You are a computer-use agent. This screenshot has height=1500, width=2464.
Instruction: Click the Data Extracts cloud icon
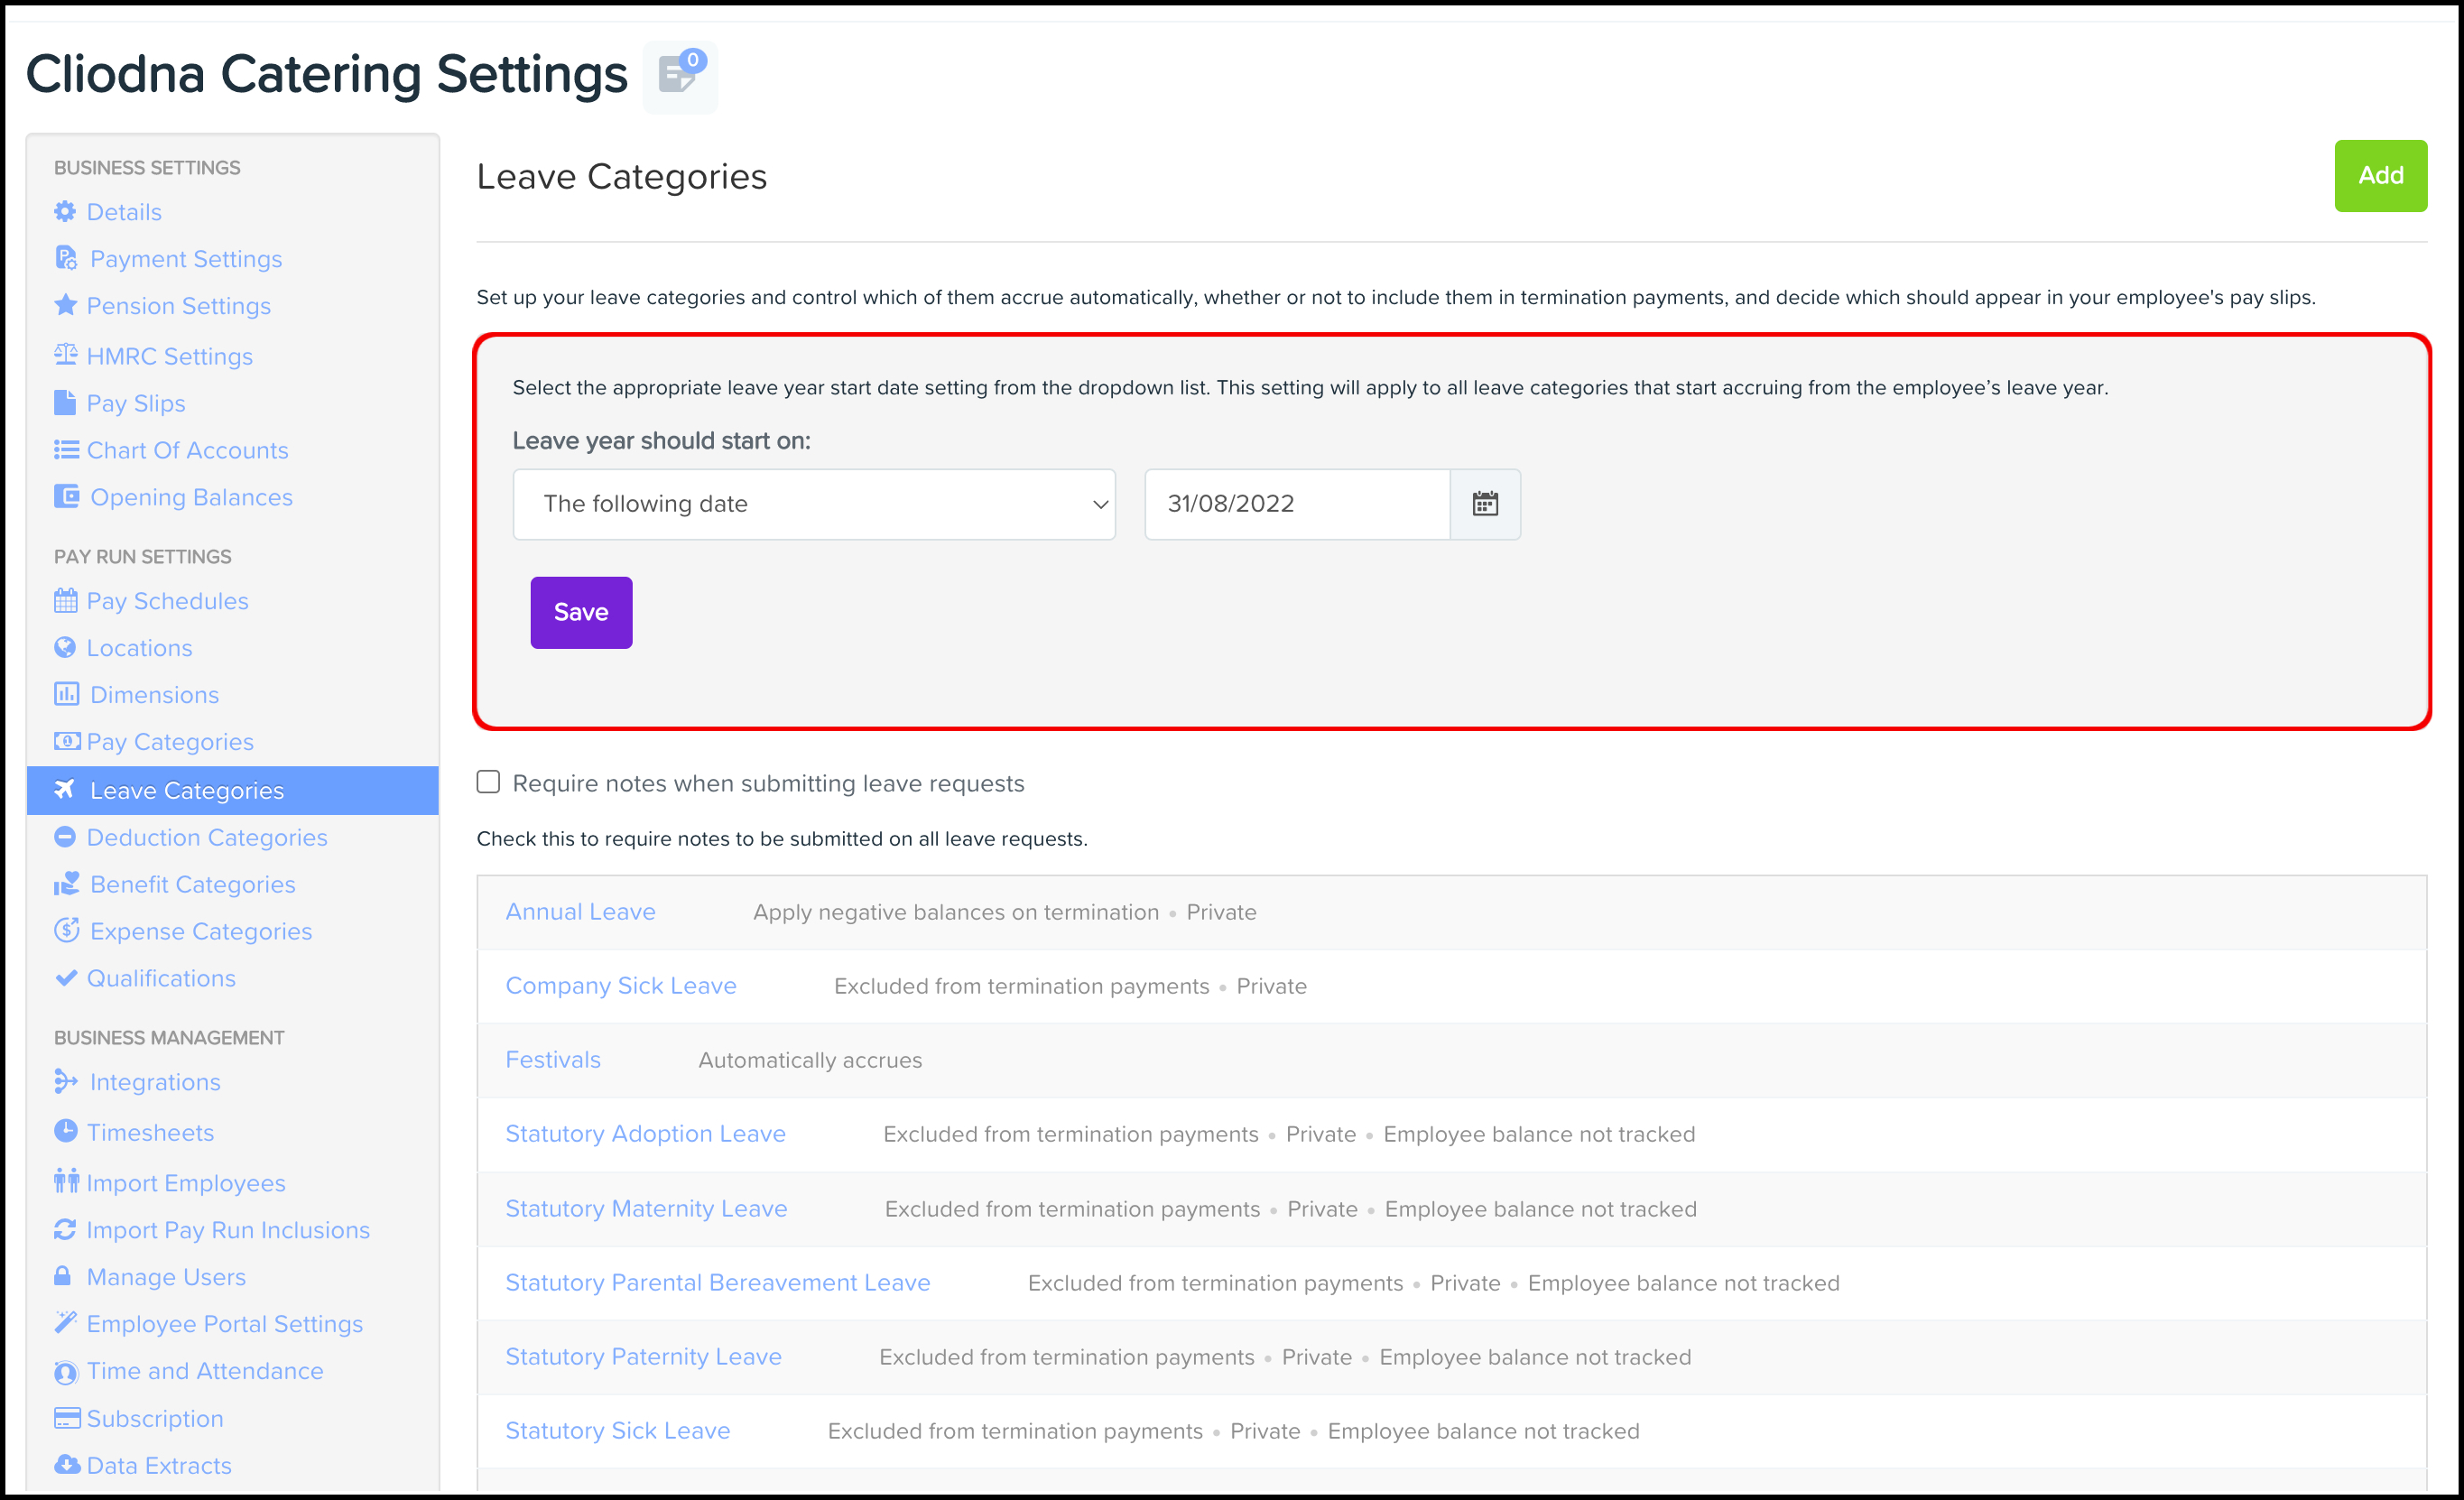(67, 1465)
